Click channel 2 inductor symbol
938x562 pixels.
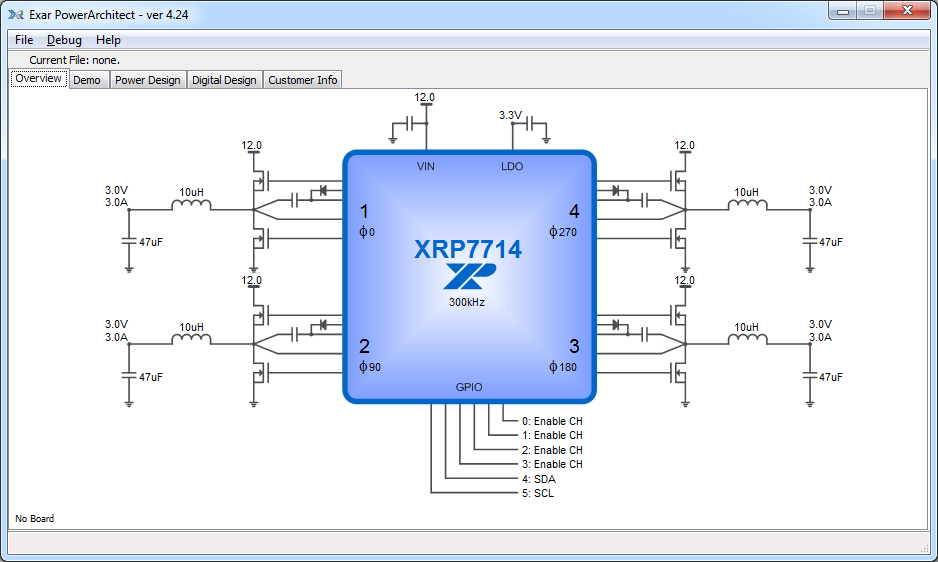point(191,339)
